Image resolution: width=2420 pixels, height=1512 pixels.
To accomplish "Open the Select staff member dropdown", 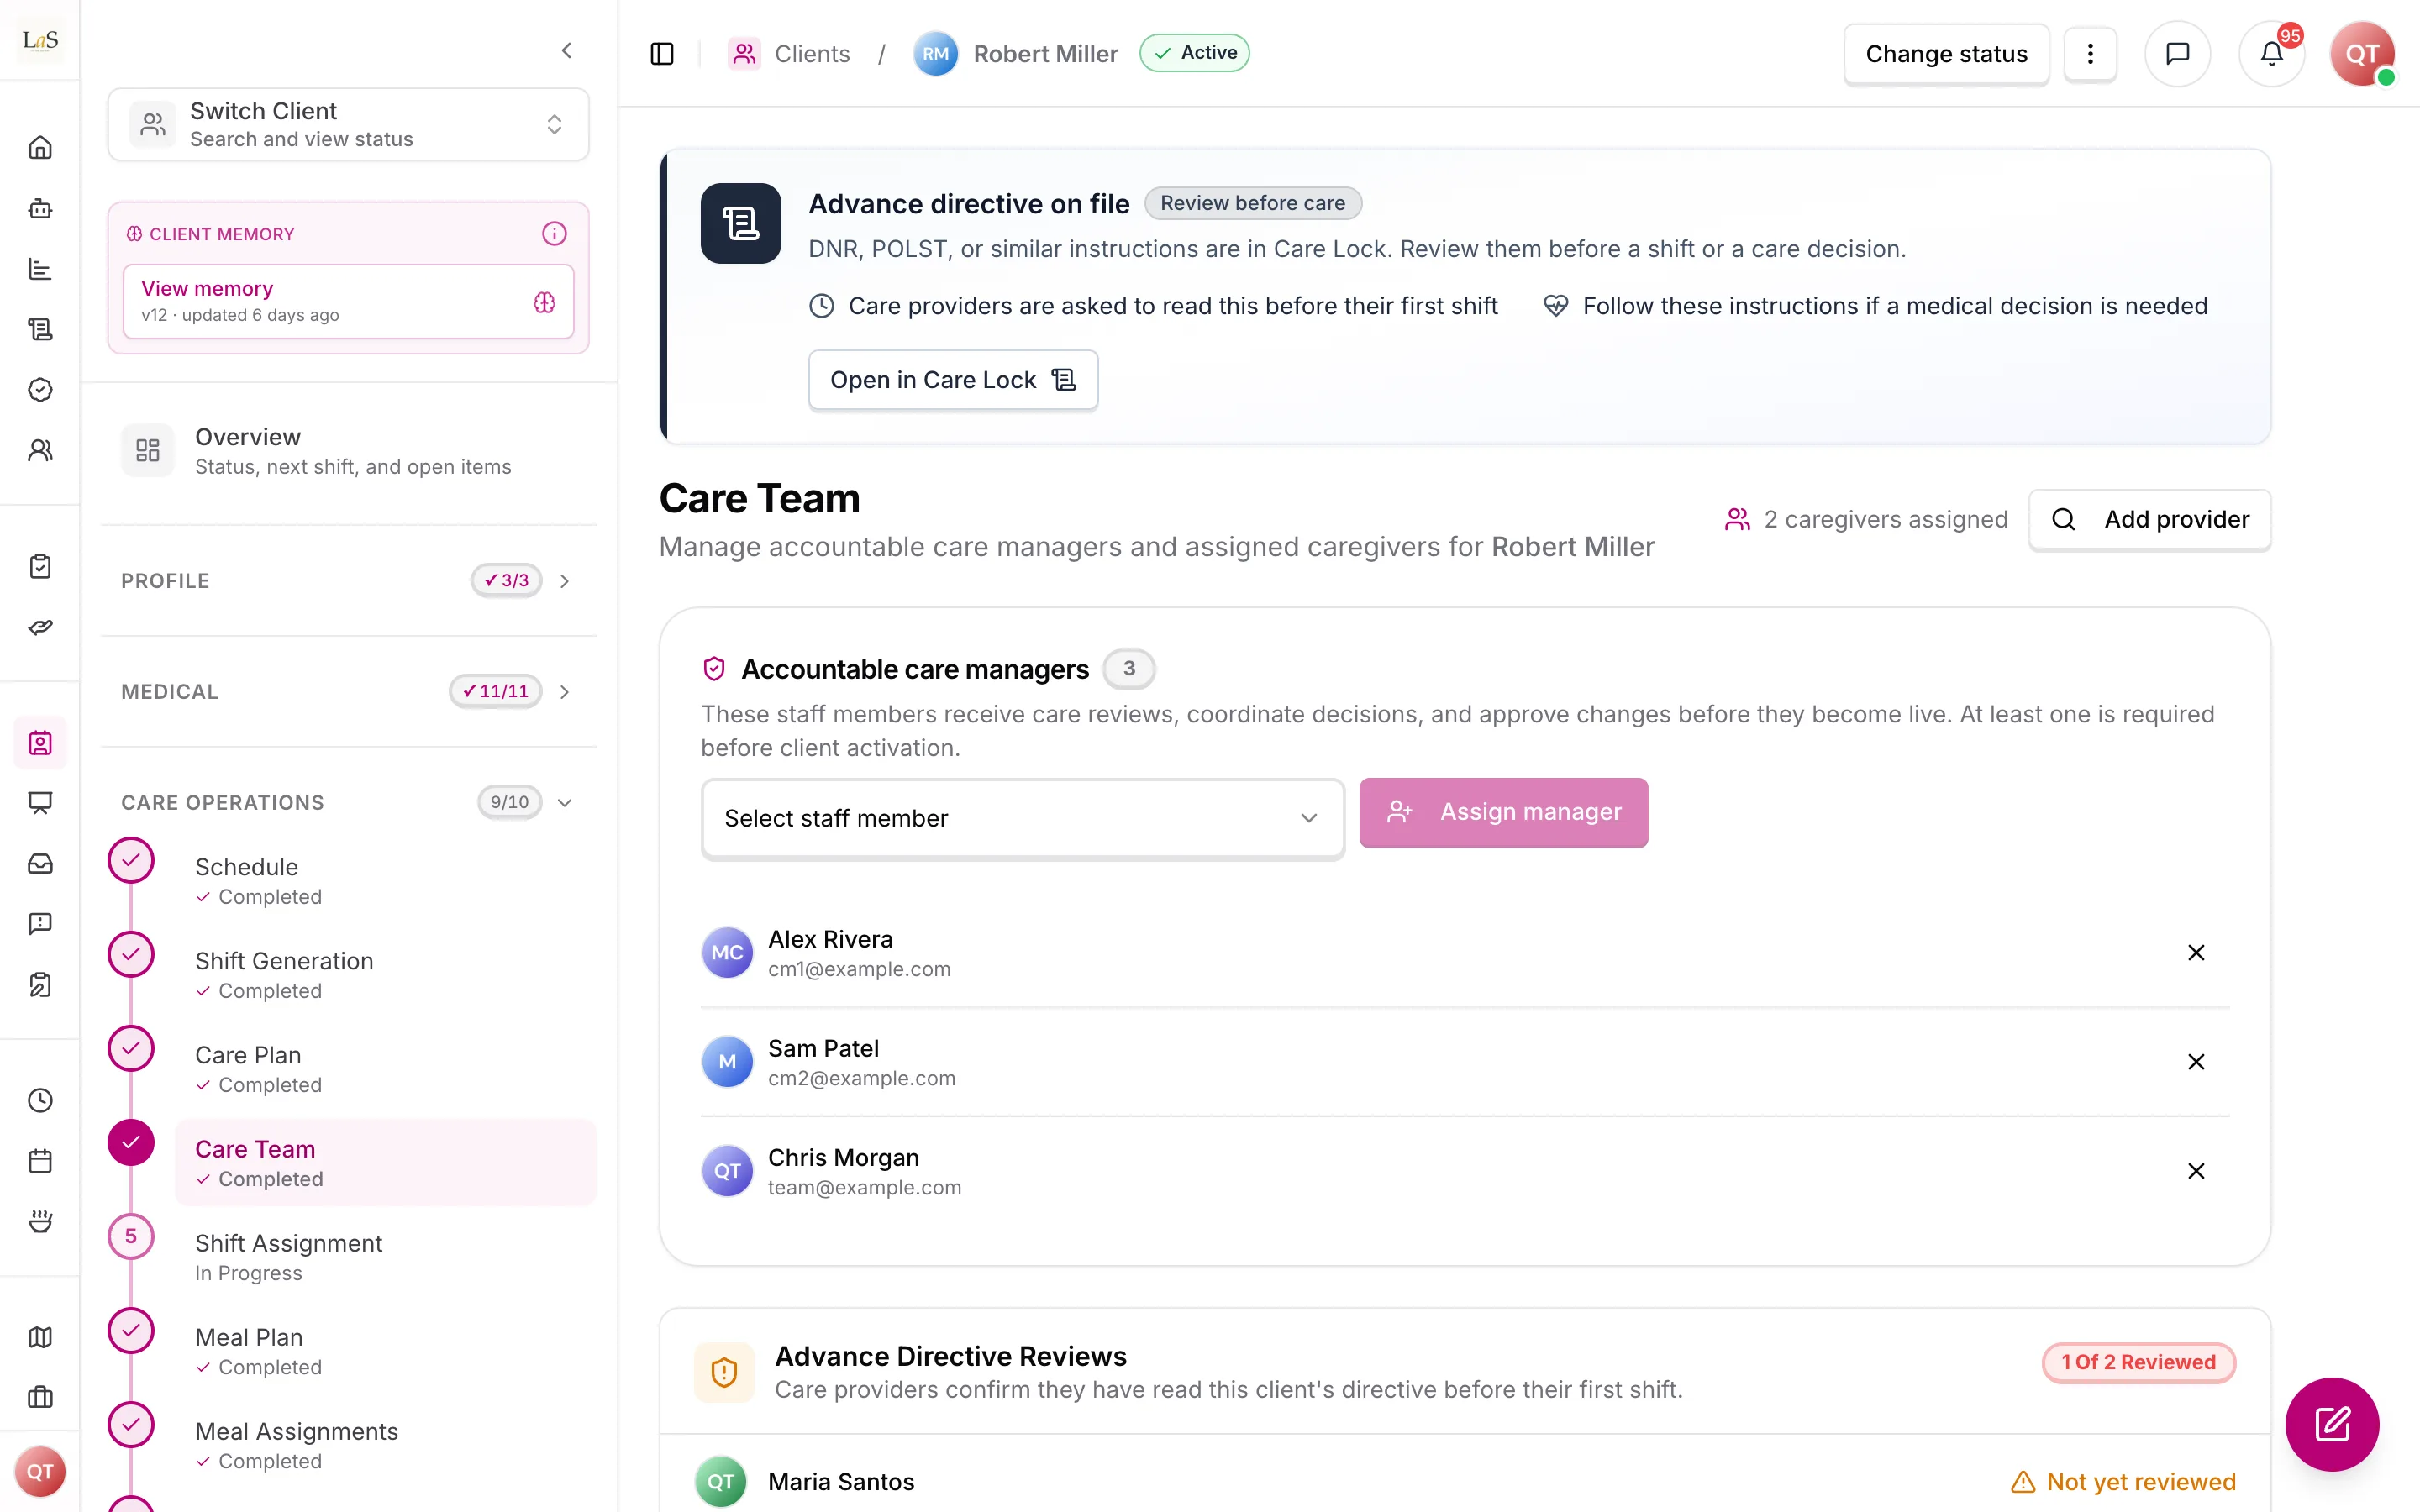I will point(1022,818).
